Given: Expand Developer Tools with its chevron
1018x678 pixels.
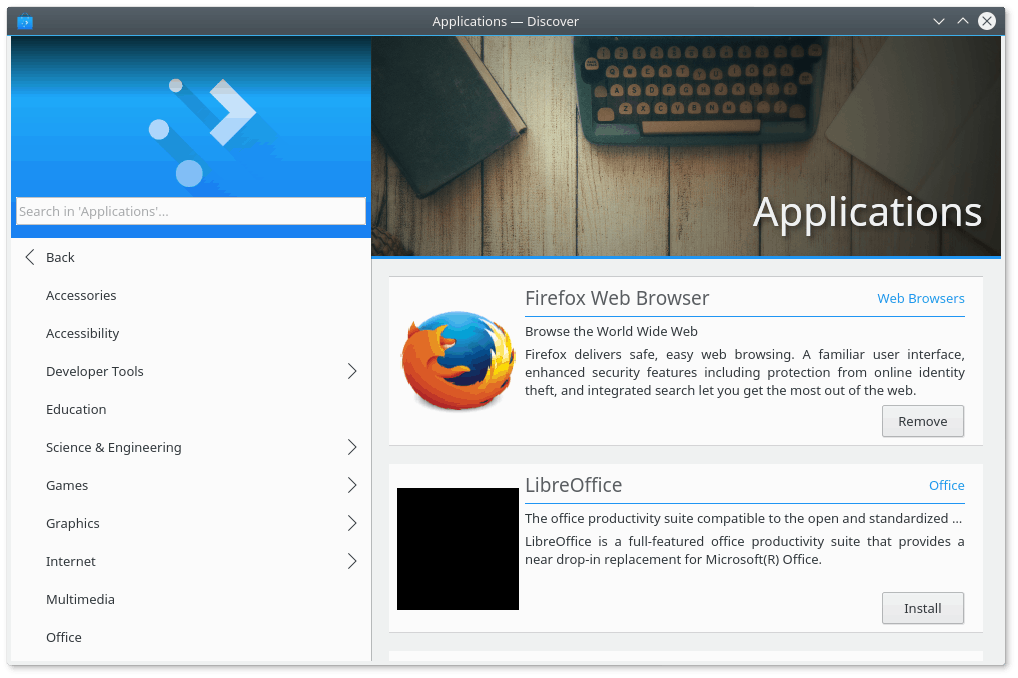Looking at the screenshot, I should (x=352, y=371).
